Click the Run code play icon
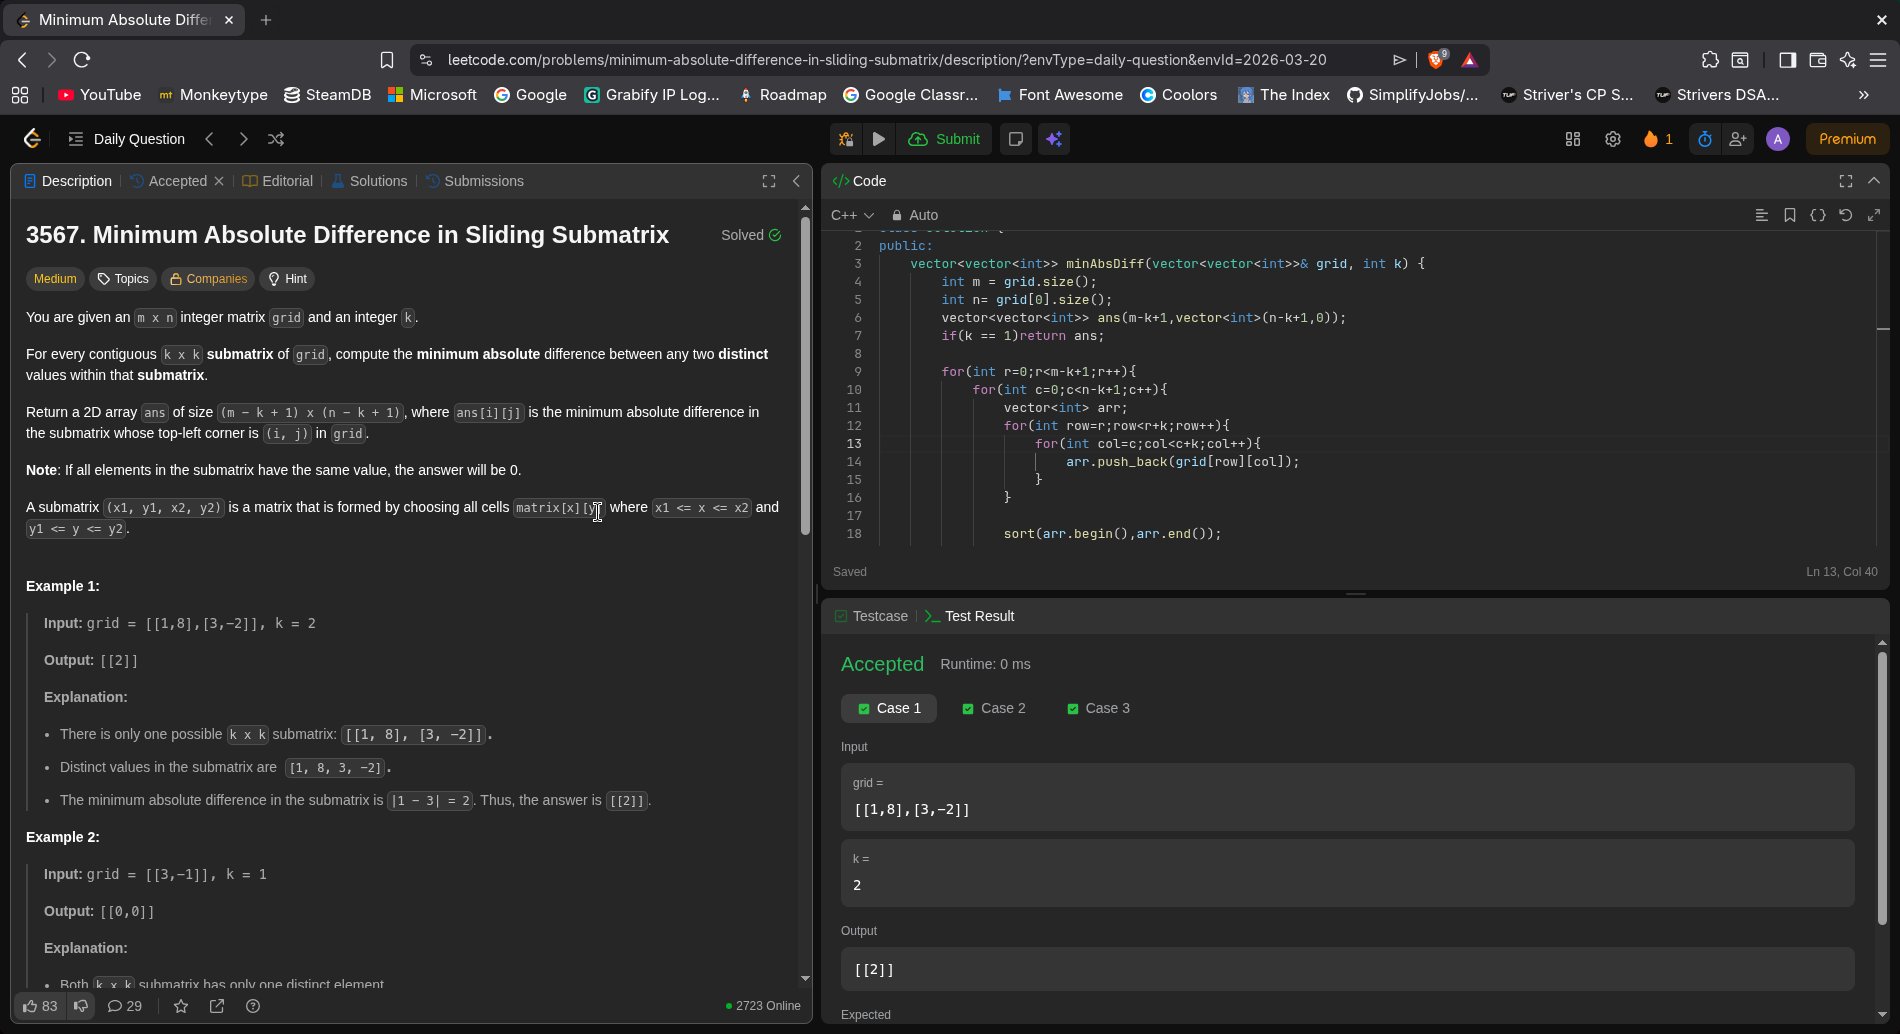 point(878,139)
